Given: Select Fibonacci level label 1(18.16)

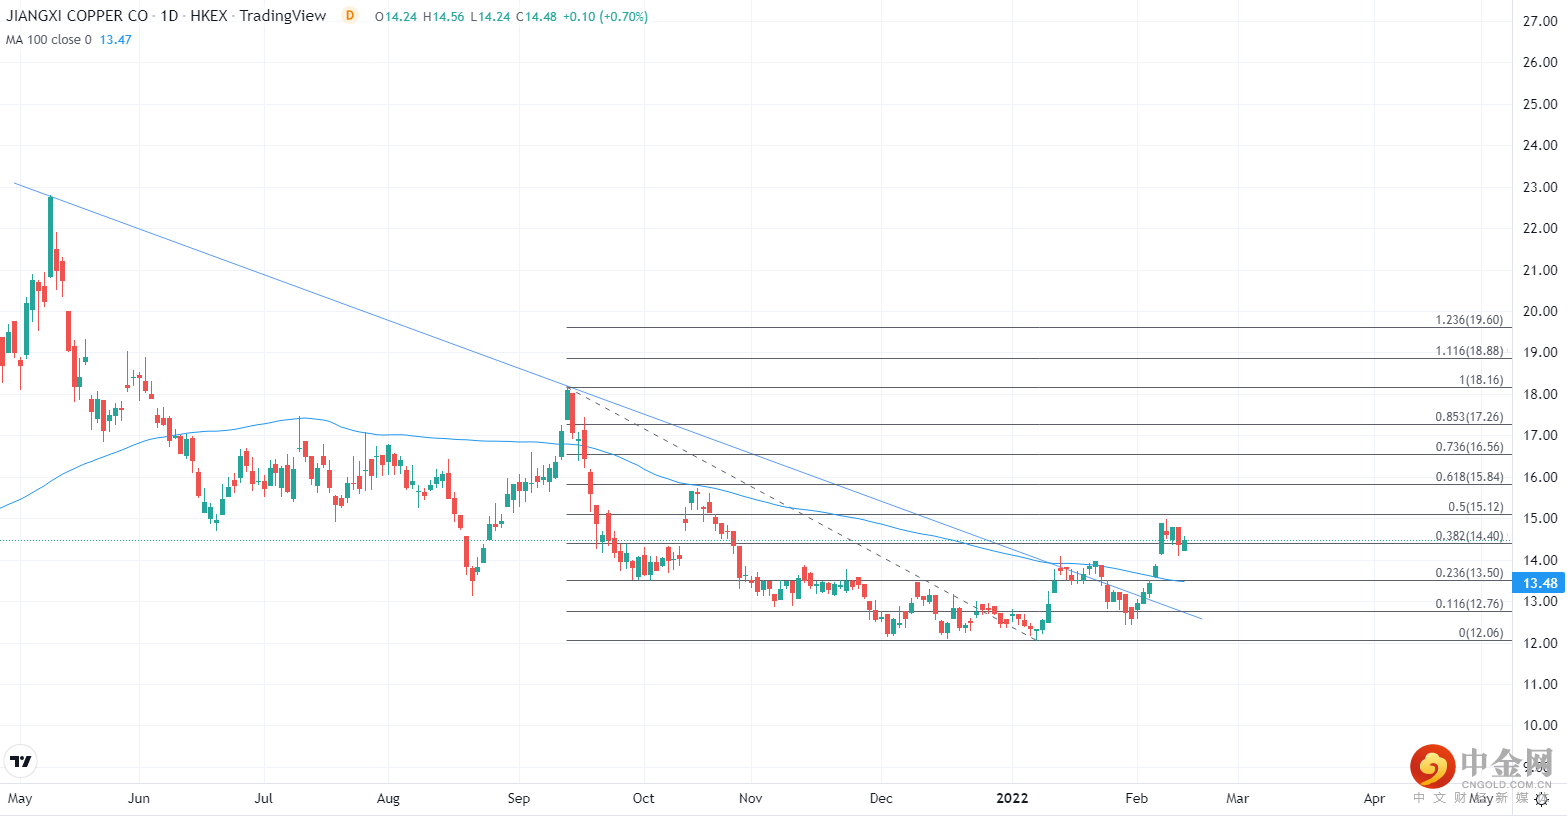Looking at the screenshot, I should (1481, 380).
